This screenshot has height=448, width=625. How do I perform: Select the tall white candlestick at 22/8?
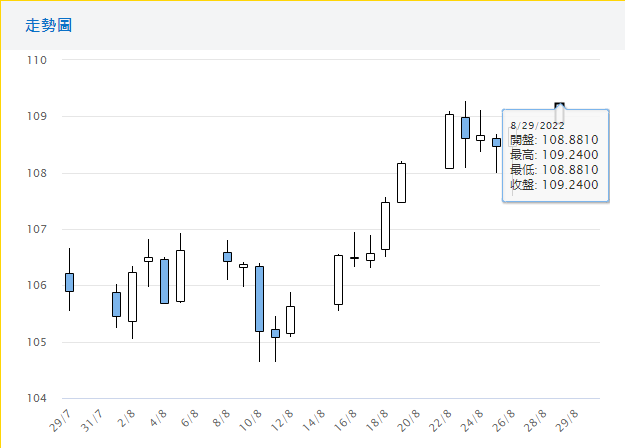click(449, 141)
